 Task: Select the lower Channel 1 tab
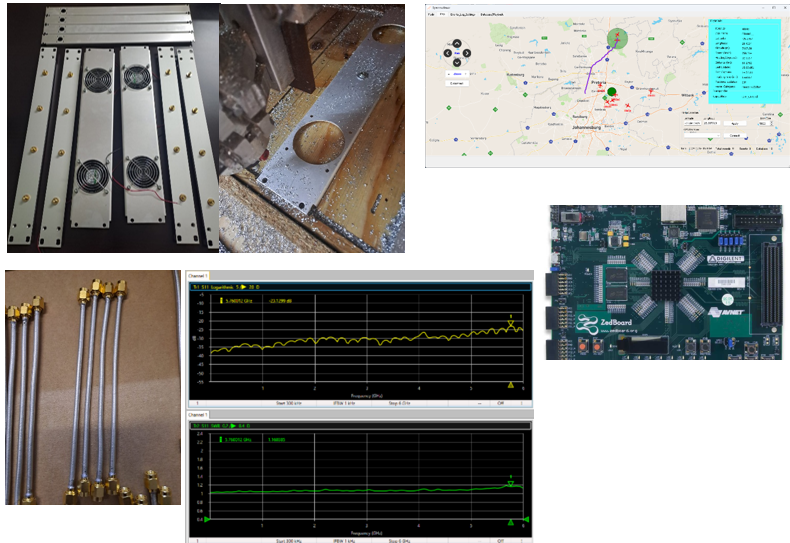pos(198,414)
